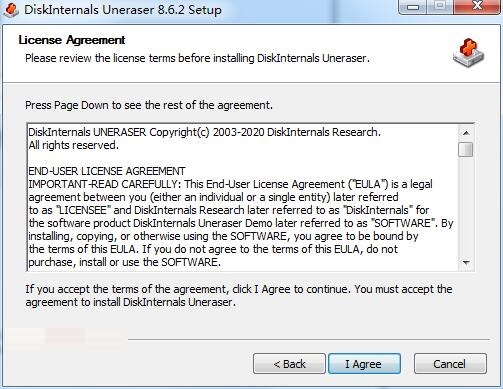Click the License Agreement heading

tap(72, 40)
